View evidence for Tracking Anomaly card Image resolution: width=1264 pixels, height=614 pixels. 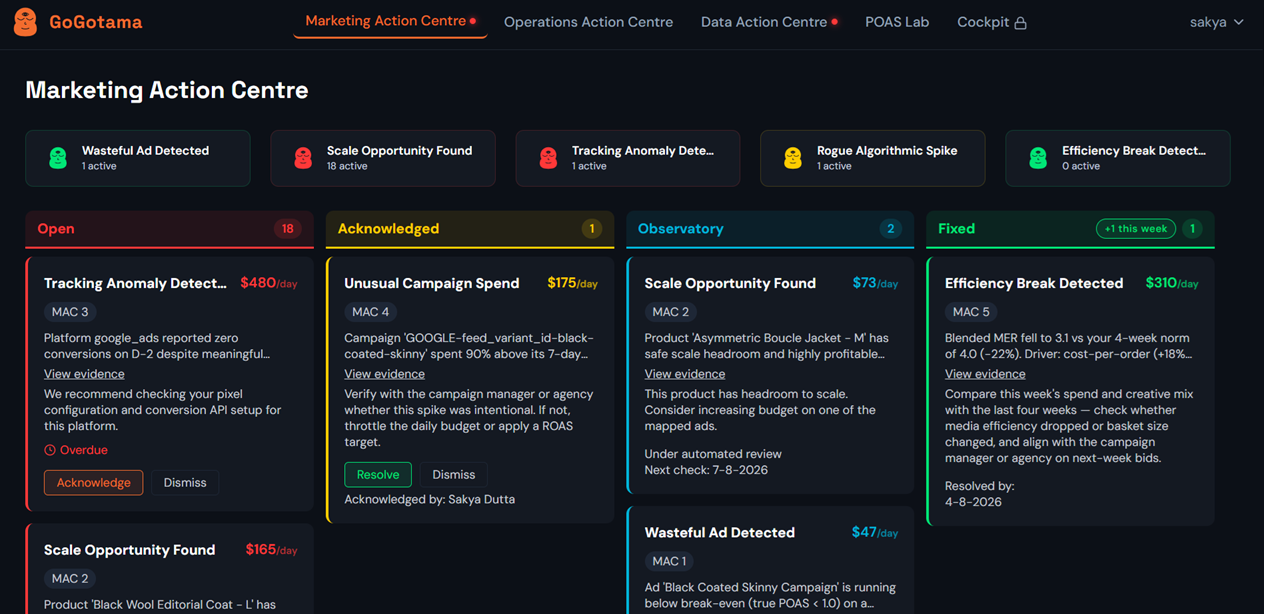tap(84, 374)
